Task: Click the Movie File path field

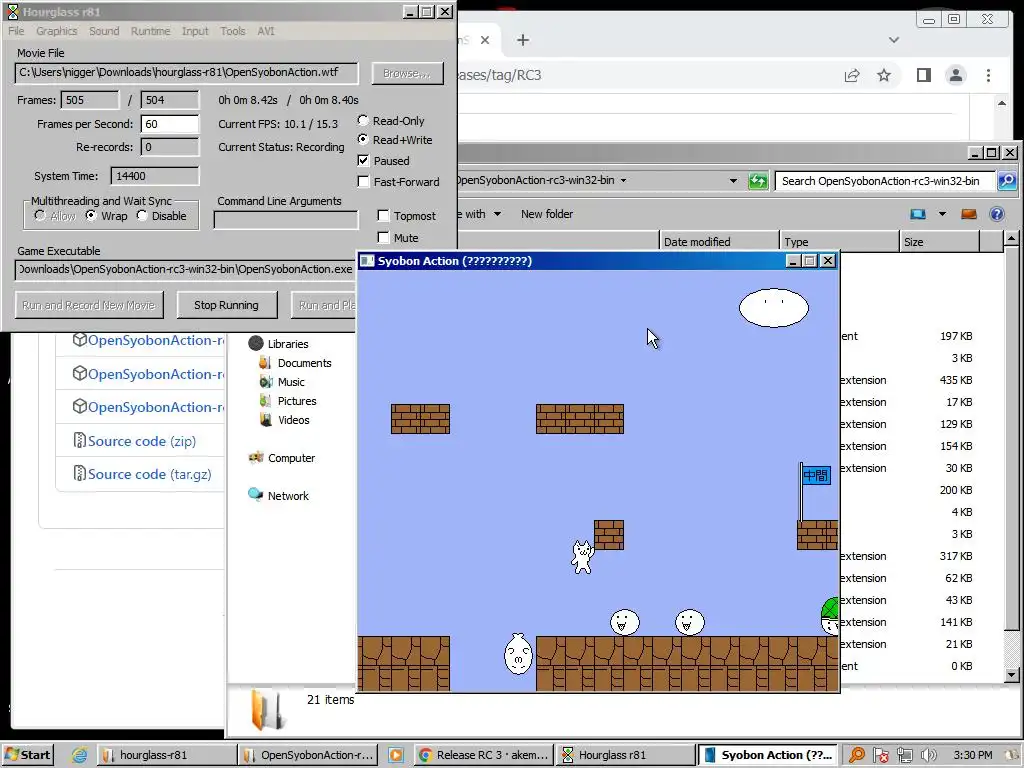Action: (x=186, y=72)
